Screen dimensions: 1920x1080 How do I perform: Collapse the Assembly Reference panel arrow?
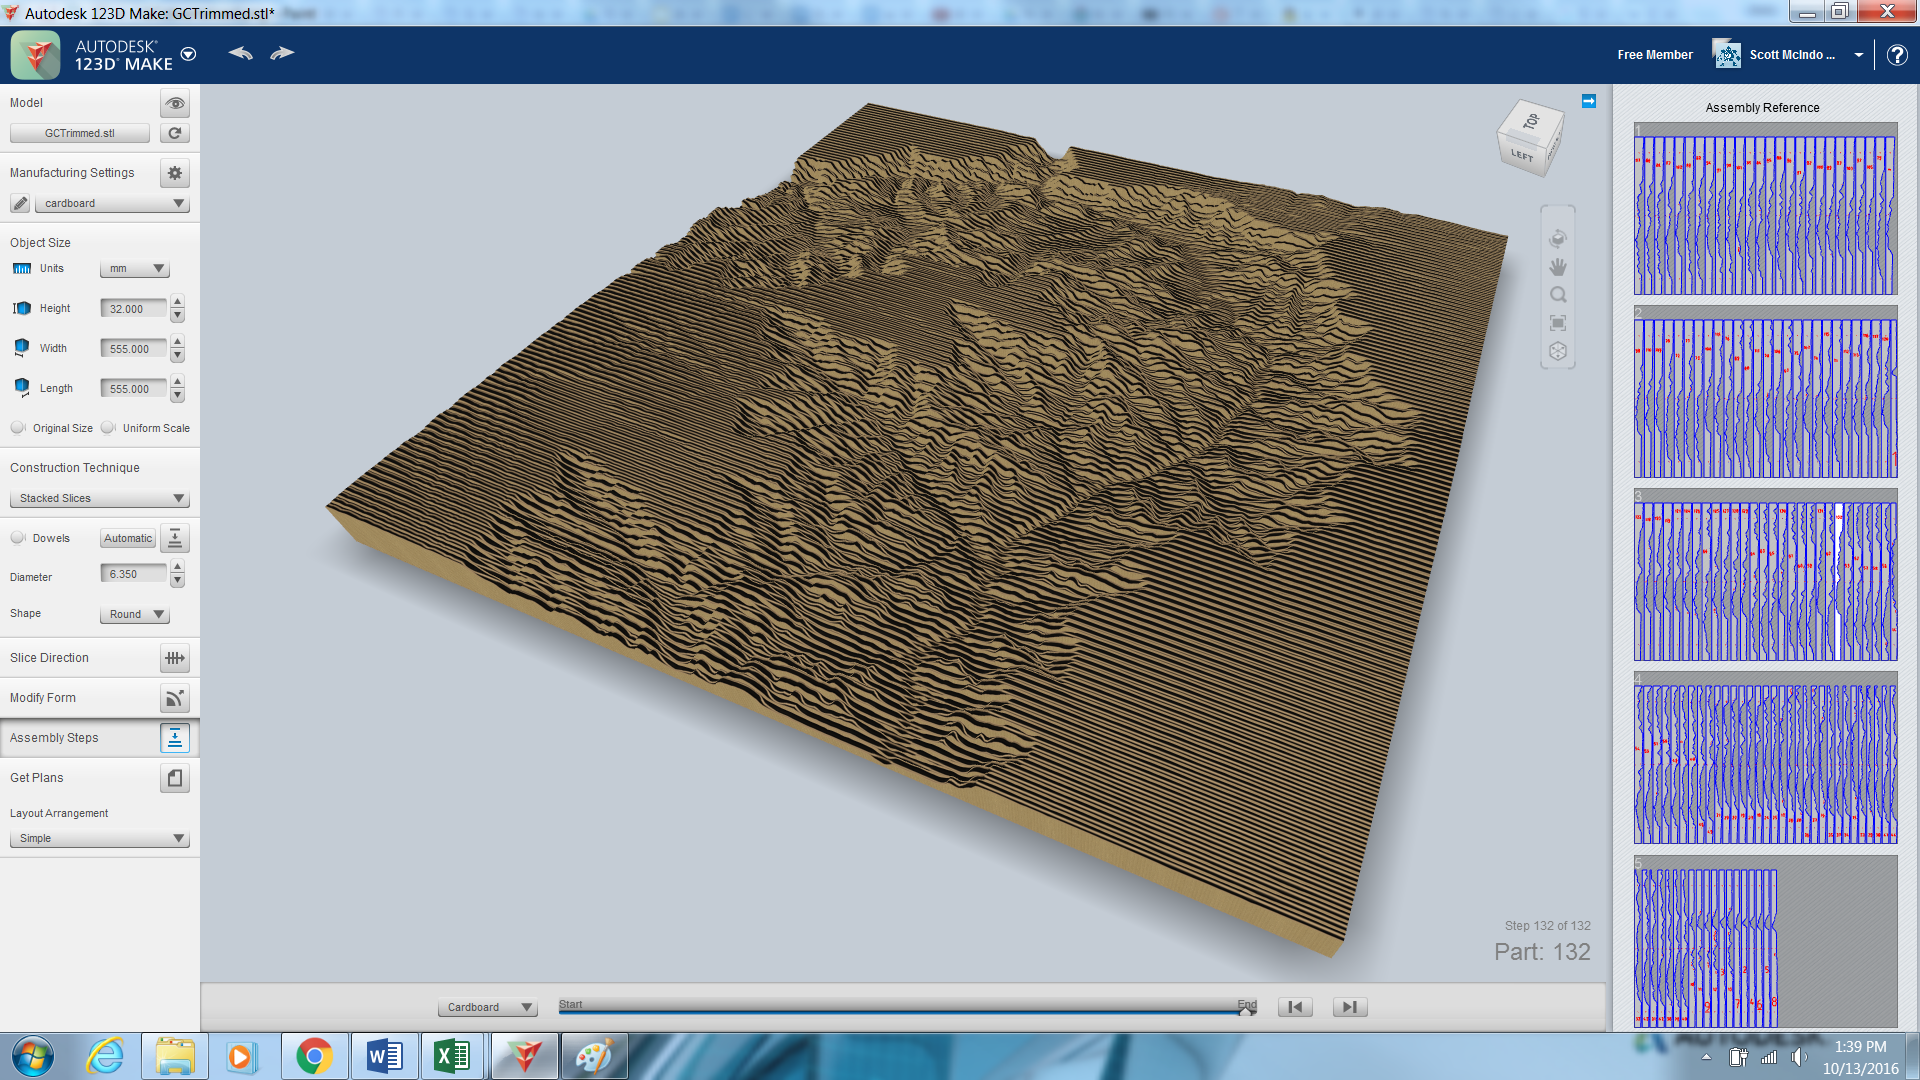point(1589,101)
